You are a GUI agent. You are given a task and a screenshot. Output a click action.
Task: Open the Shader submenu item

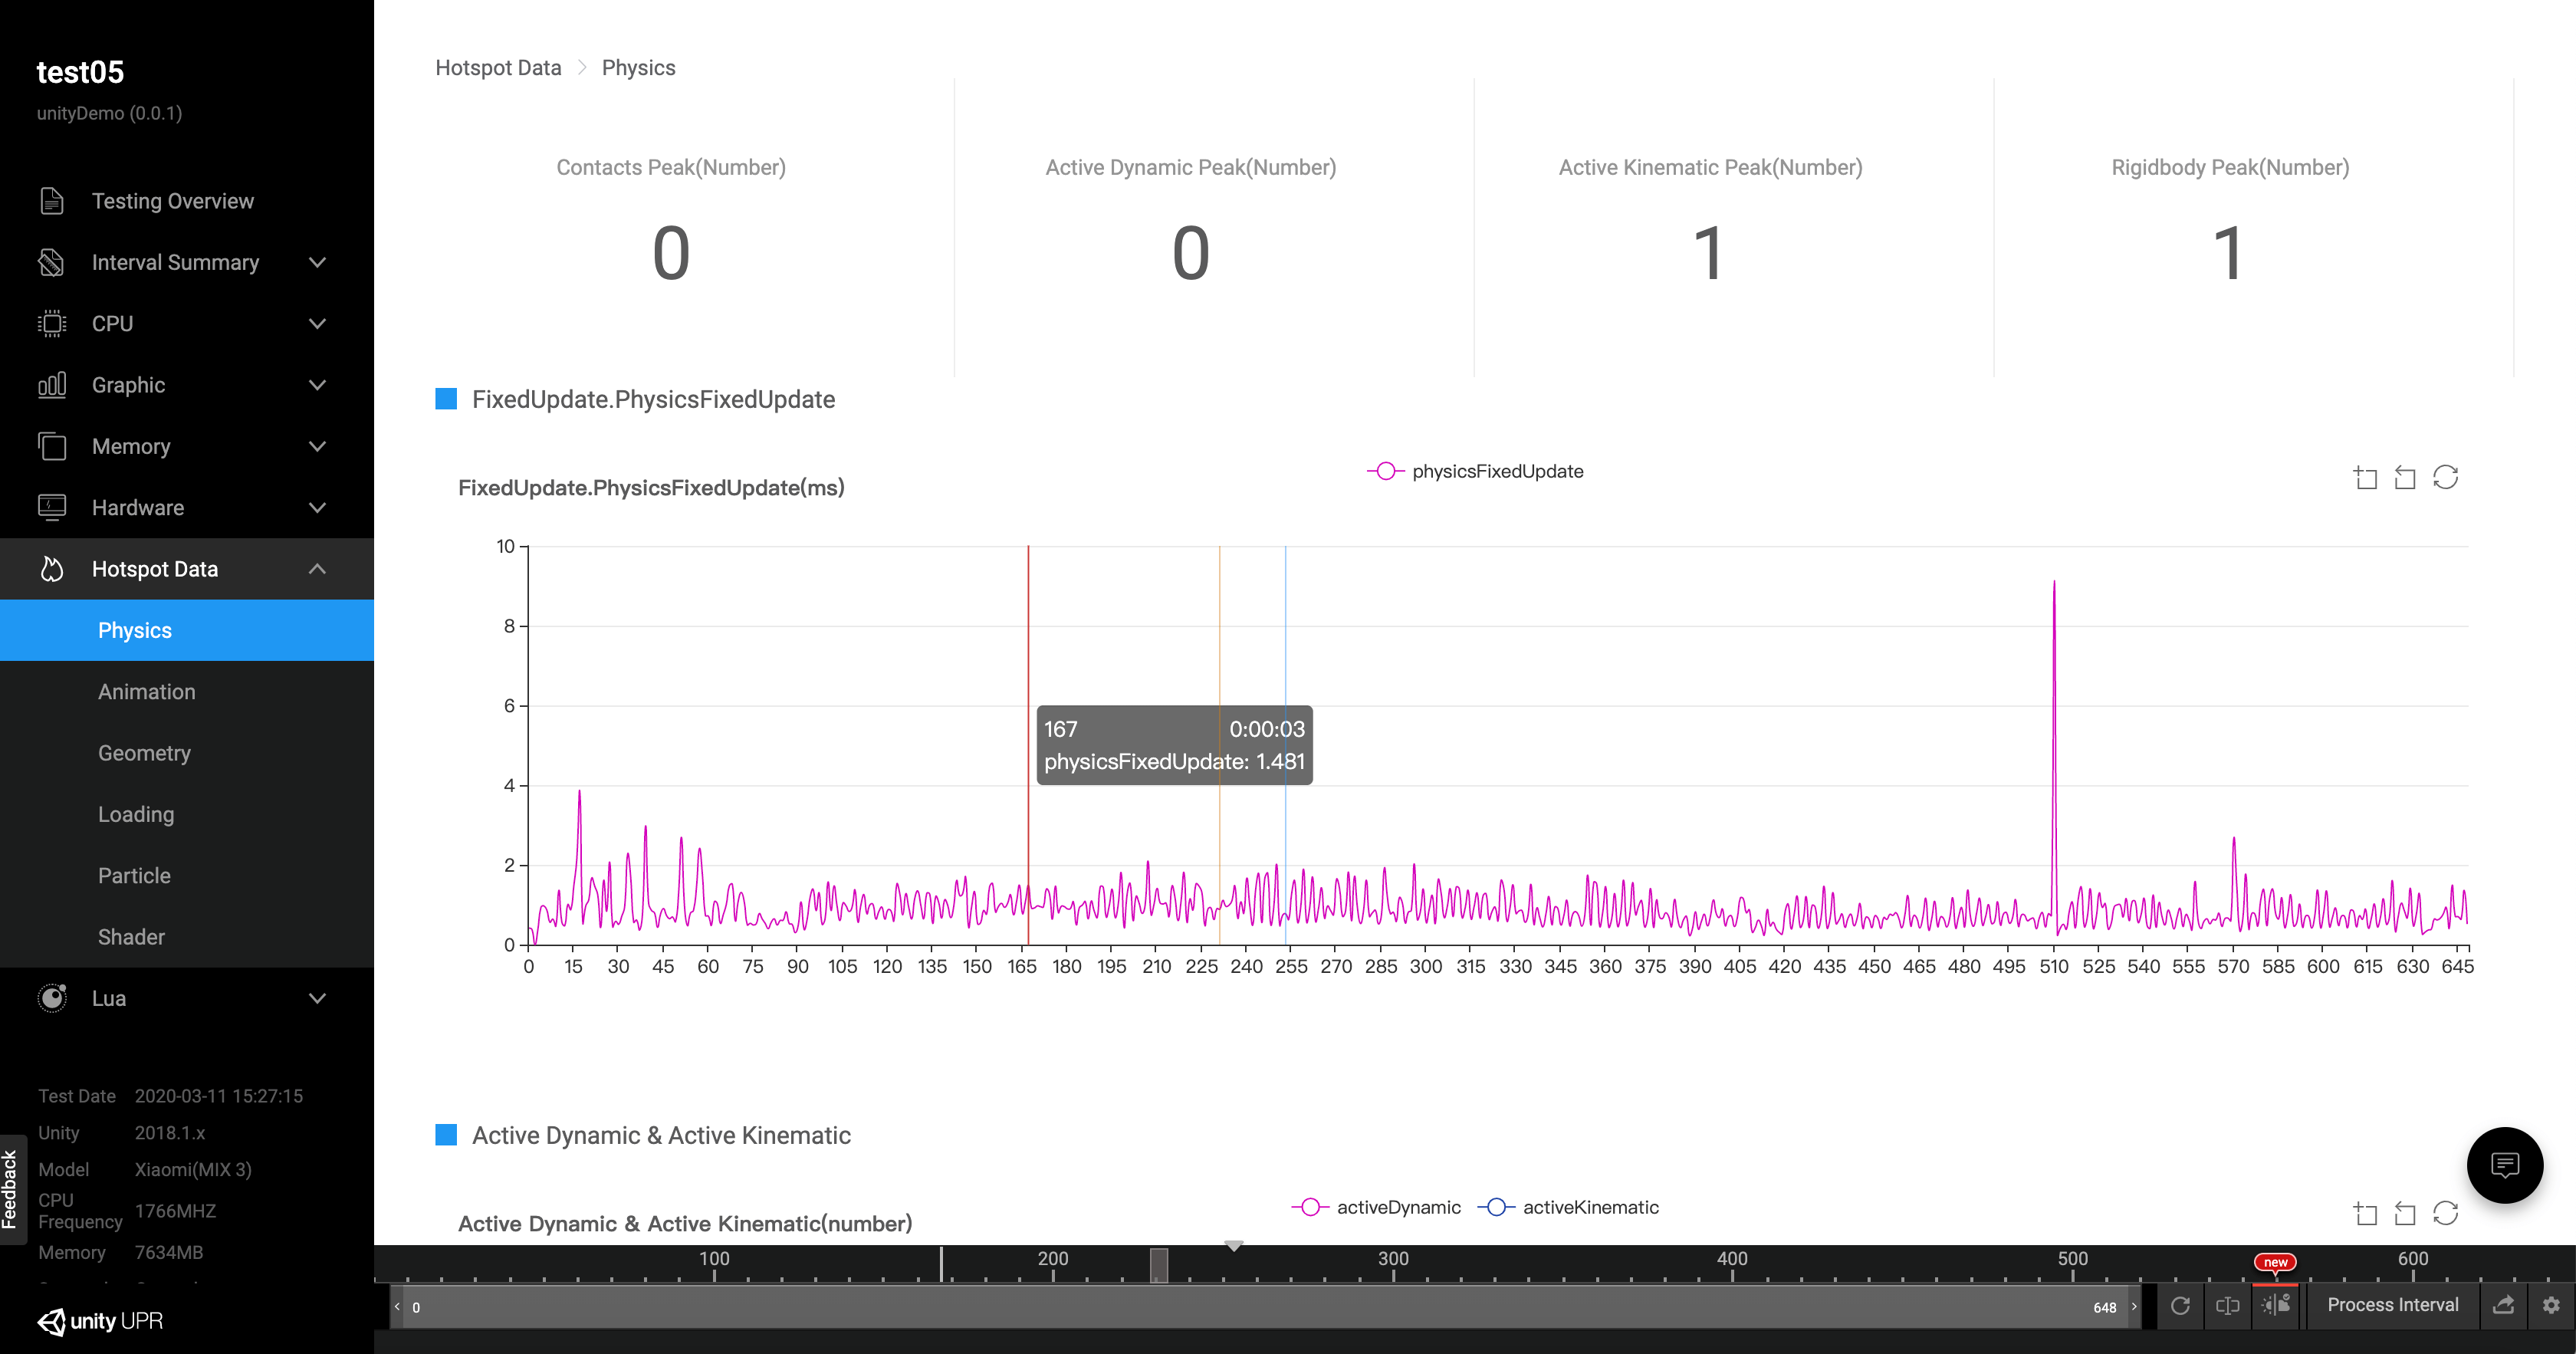click(131, 937)
